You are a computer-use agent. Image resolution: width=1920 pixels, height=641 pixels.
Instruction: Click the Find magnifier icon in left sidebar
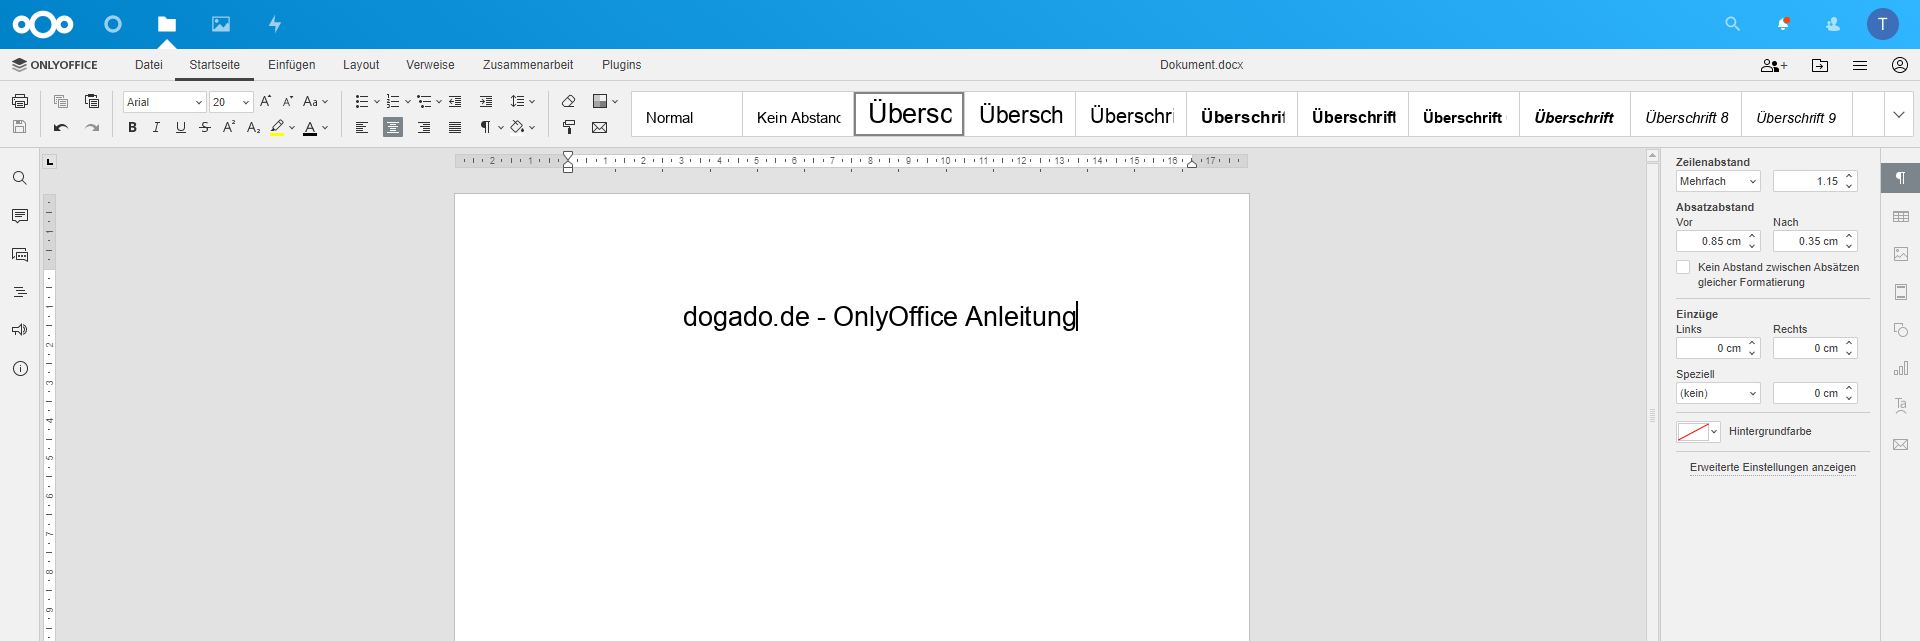(19, 178)
